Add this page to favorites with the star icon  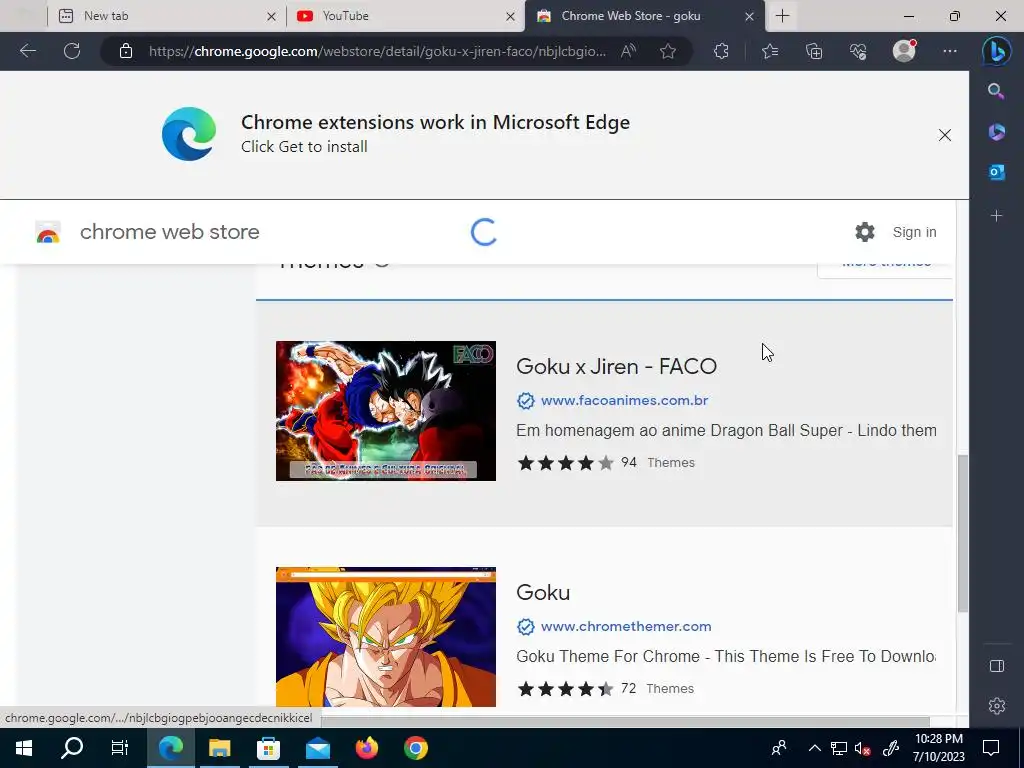pos(667,51)
